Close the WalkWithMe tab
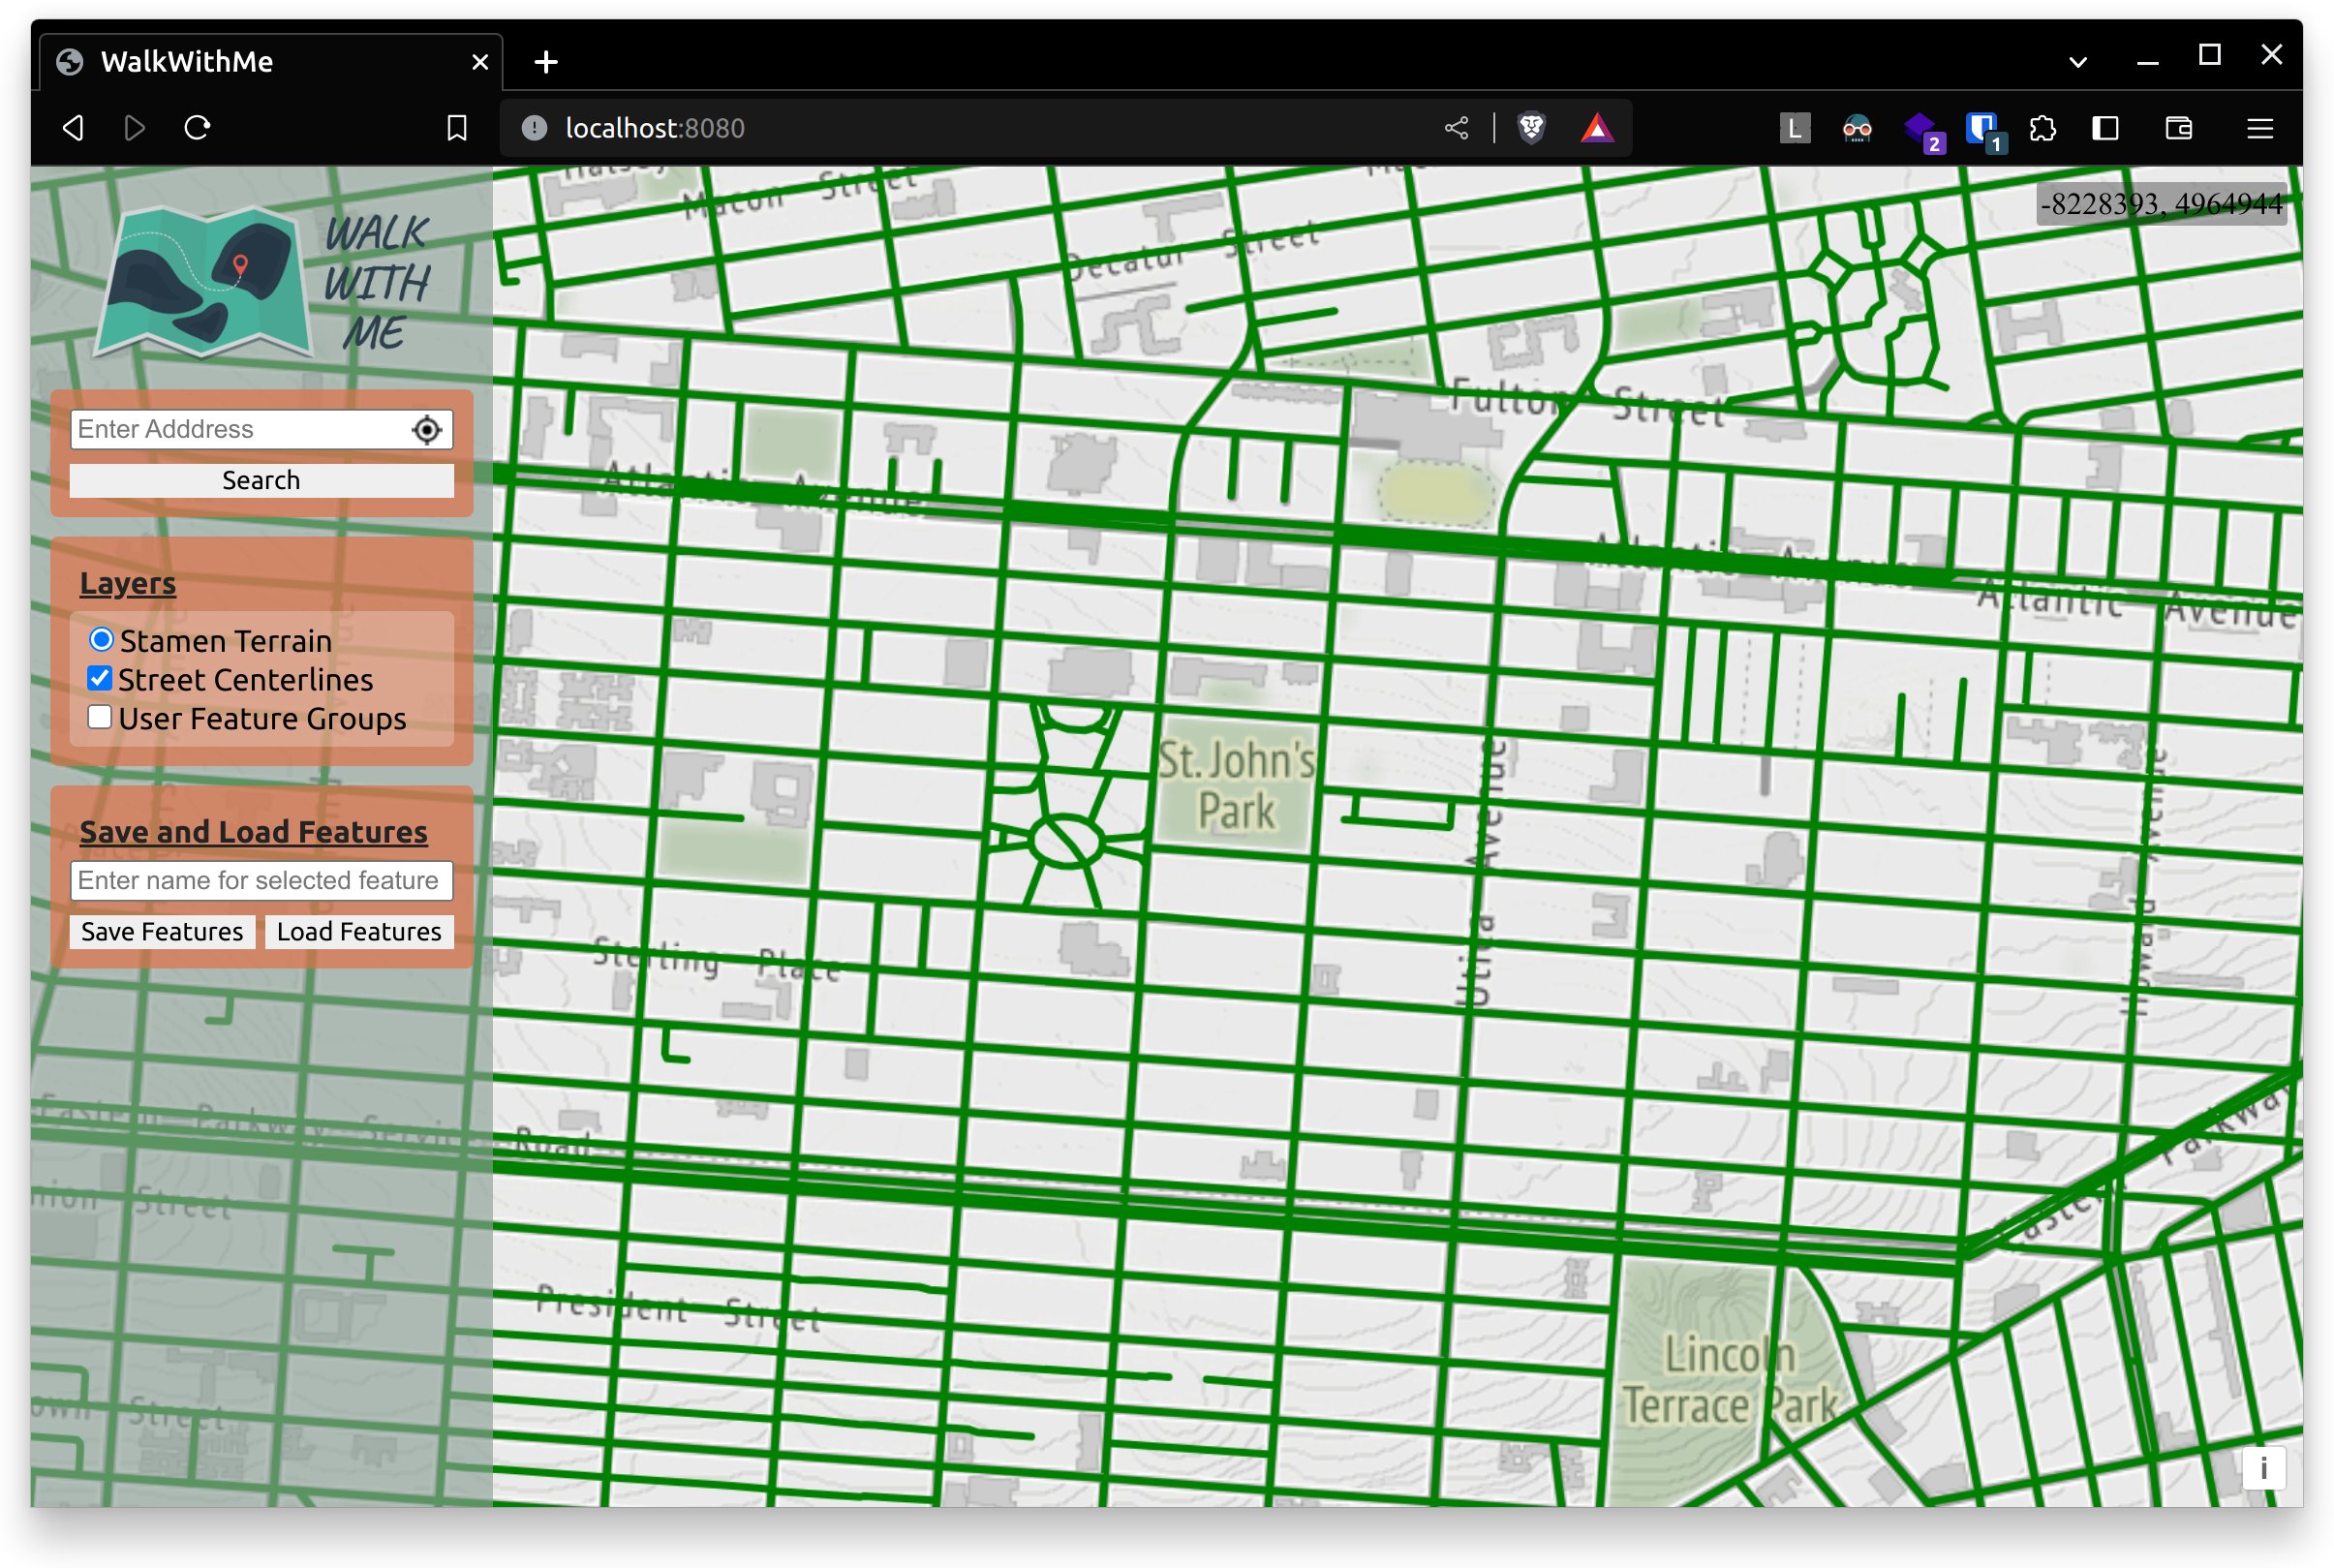 pos(480,62)
